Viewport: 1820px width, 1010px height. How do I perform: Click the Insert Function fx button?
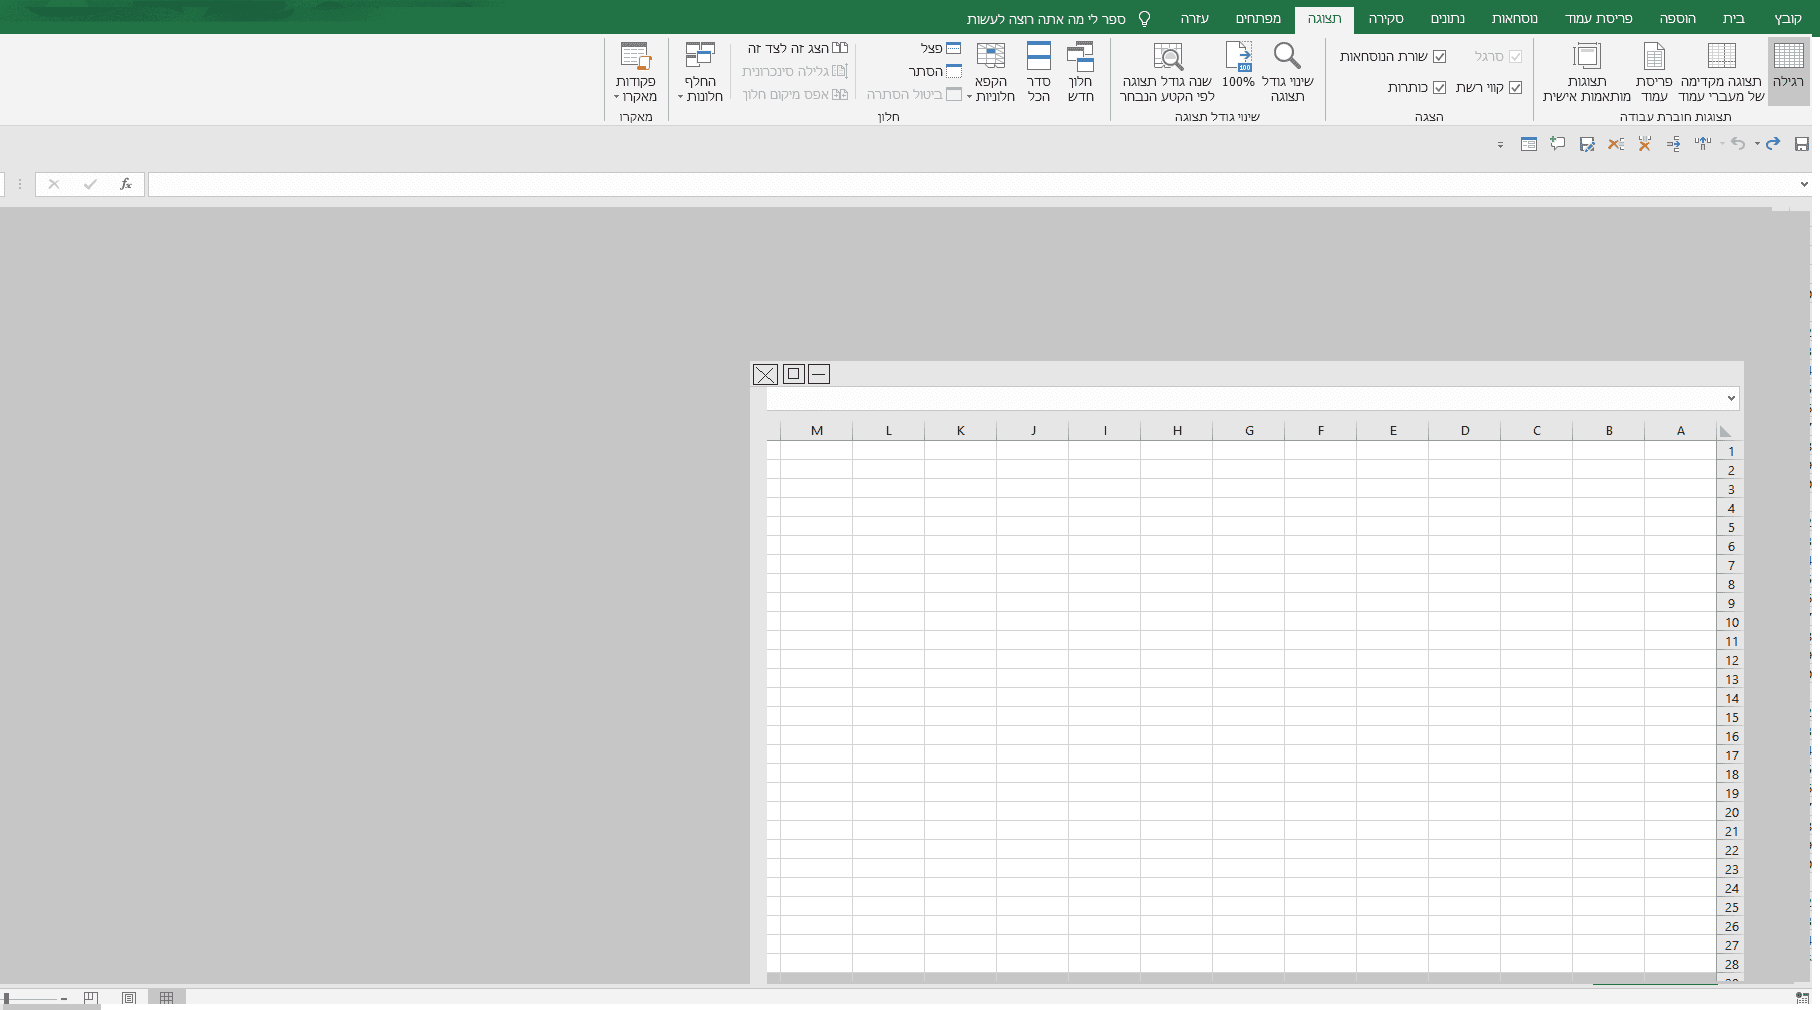pyautogui.click(x=126, y=184)
